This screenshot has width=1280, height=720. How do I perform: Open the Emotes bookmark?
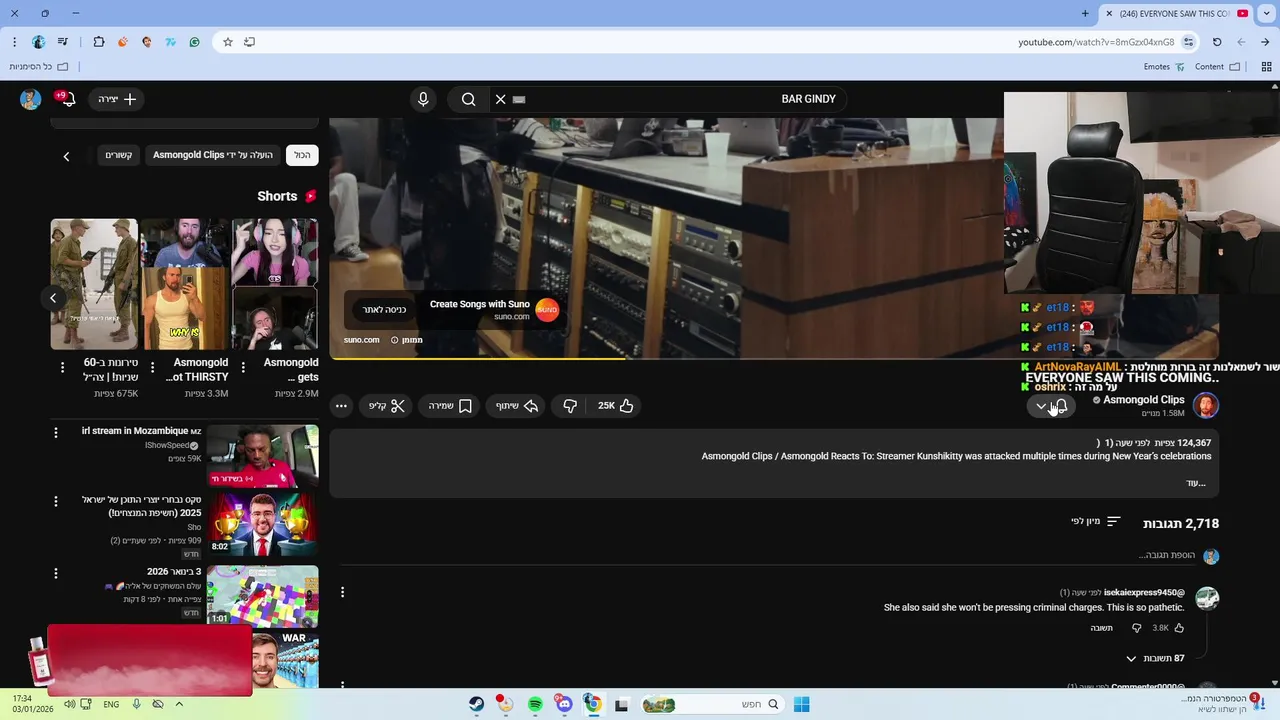tap(1164, 67)
